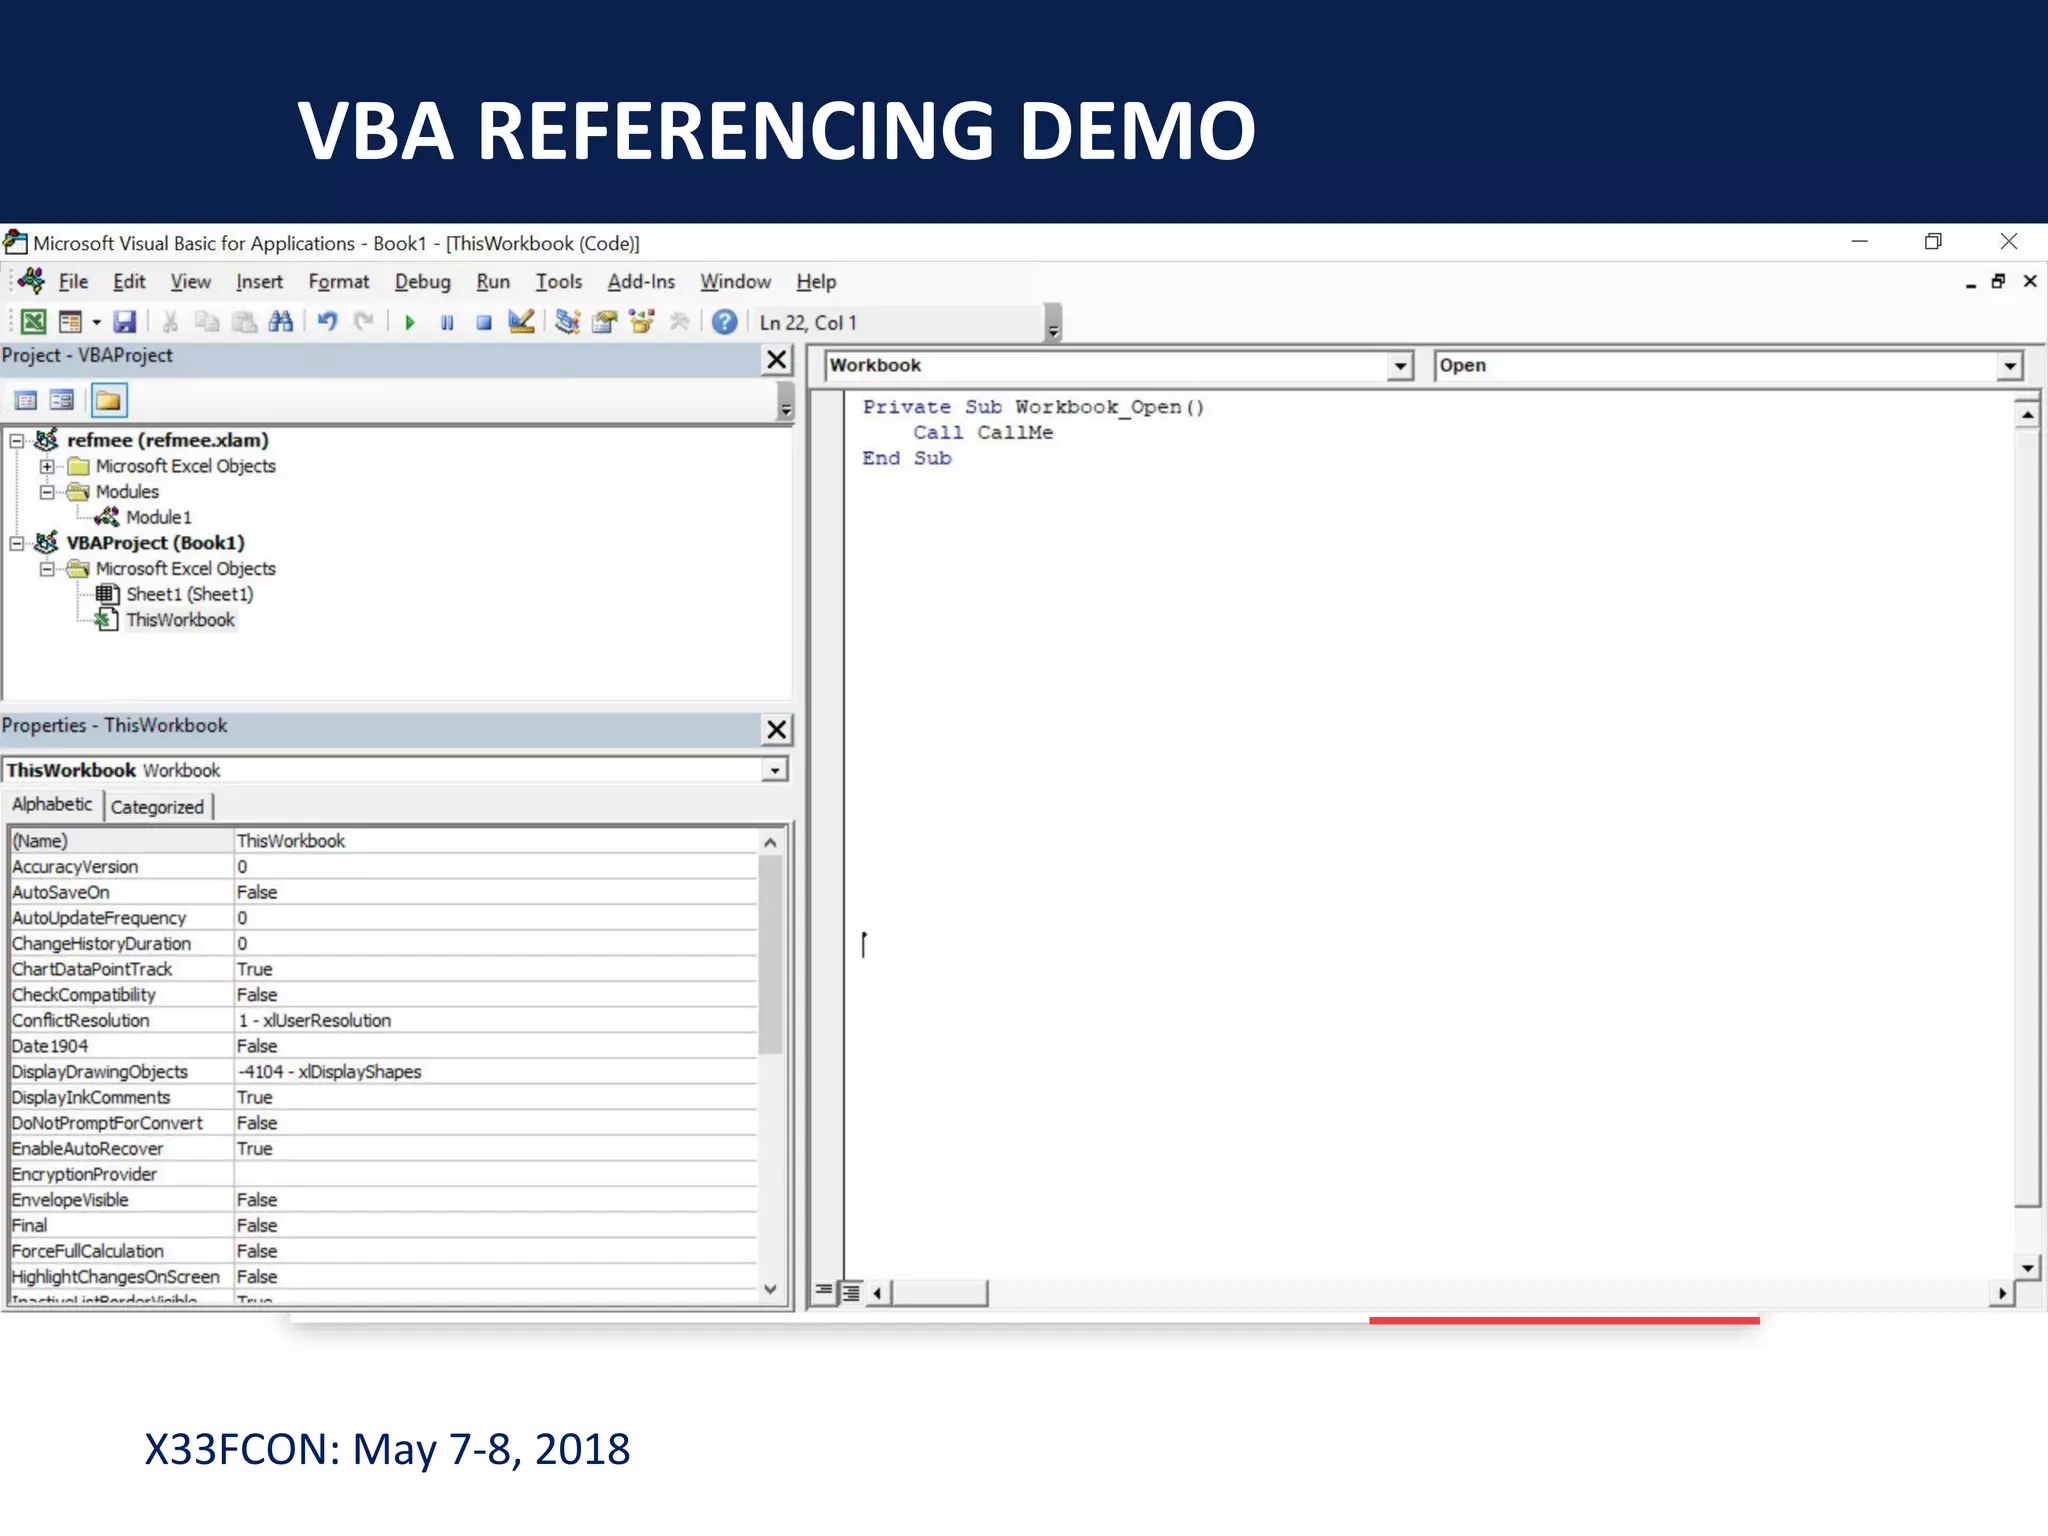Image resolution: width=2048 pixels, height=1536 pixels.
Task: Close the Properties - ThisWorkbook pane
Action: pyautogui.click(x=776, y=730)
